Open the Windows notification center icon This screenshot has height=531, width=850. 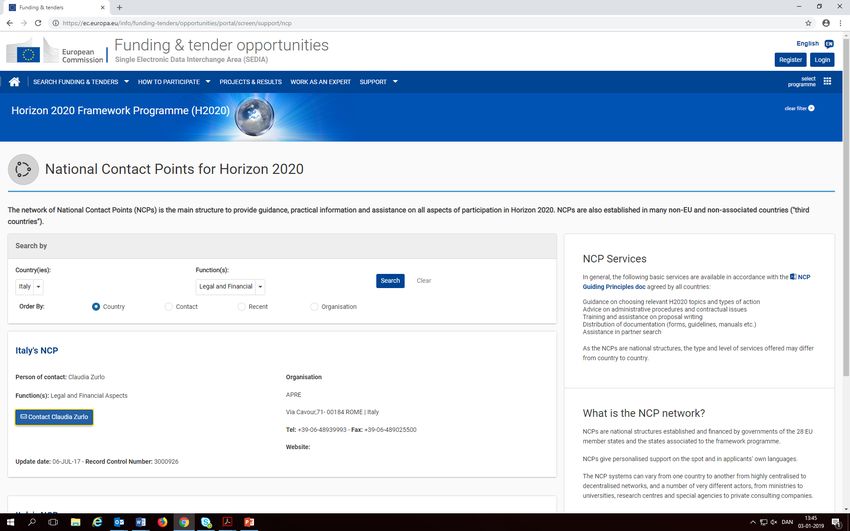tap(836, 522)
